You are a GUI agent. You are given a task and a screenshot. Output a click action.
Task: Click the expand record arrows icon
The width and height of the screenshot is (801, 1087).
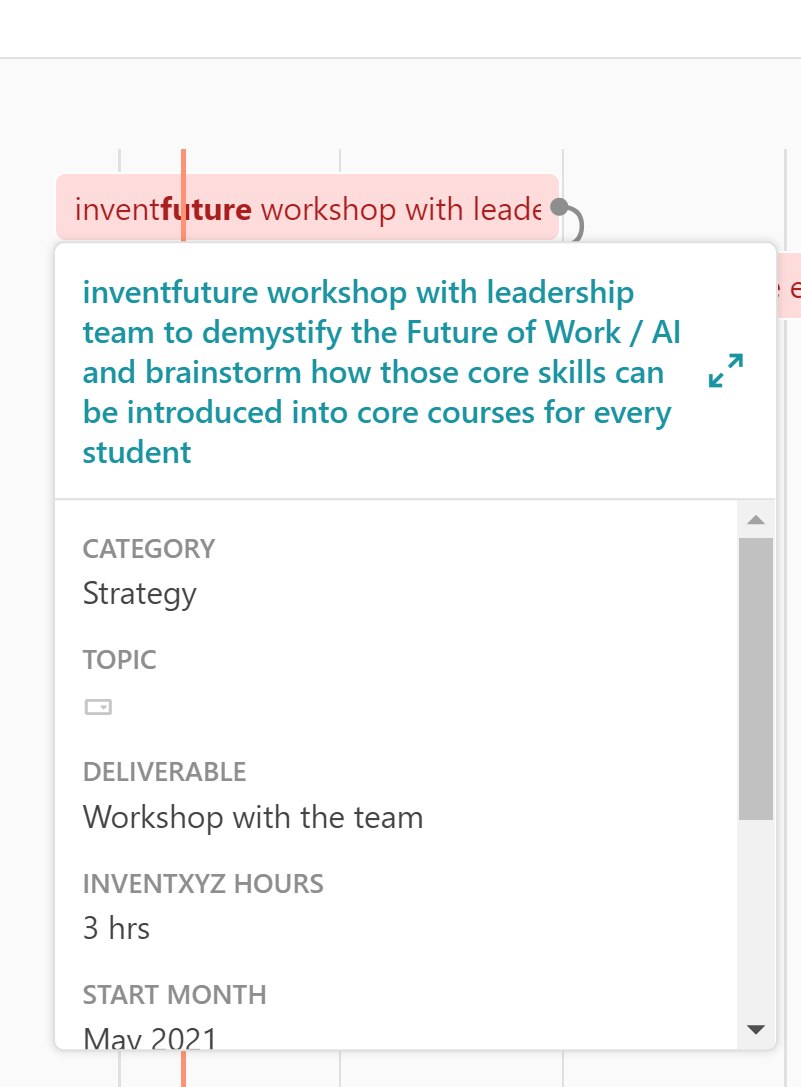[x=725, y=371]
